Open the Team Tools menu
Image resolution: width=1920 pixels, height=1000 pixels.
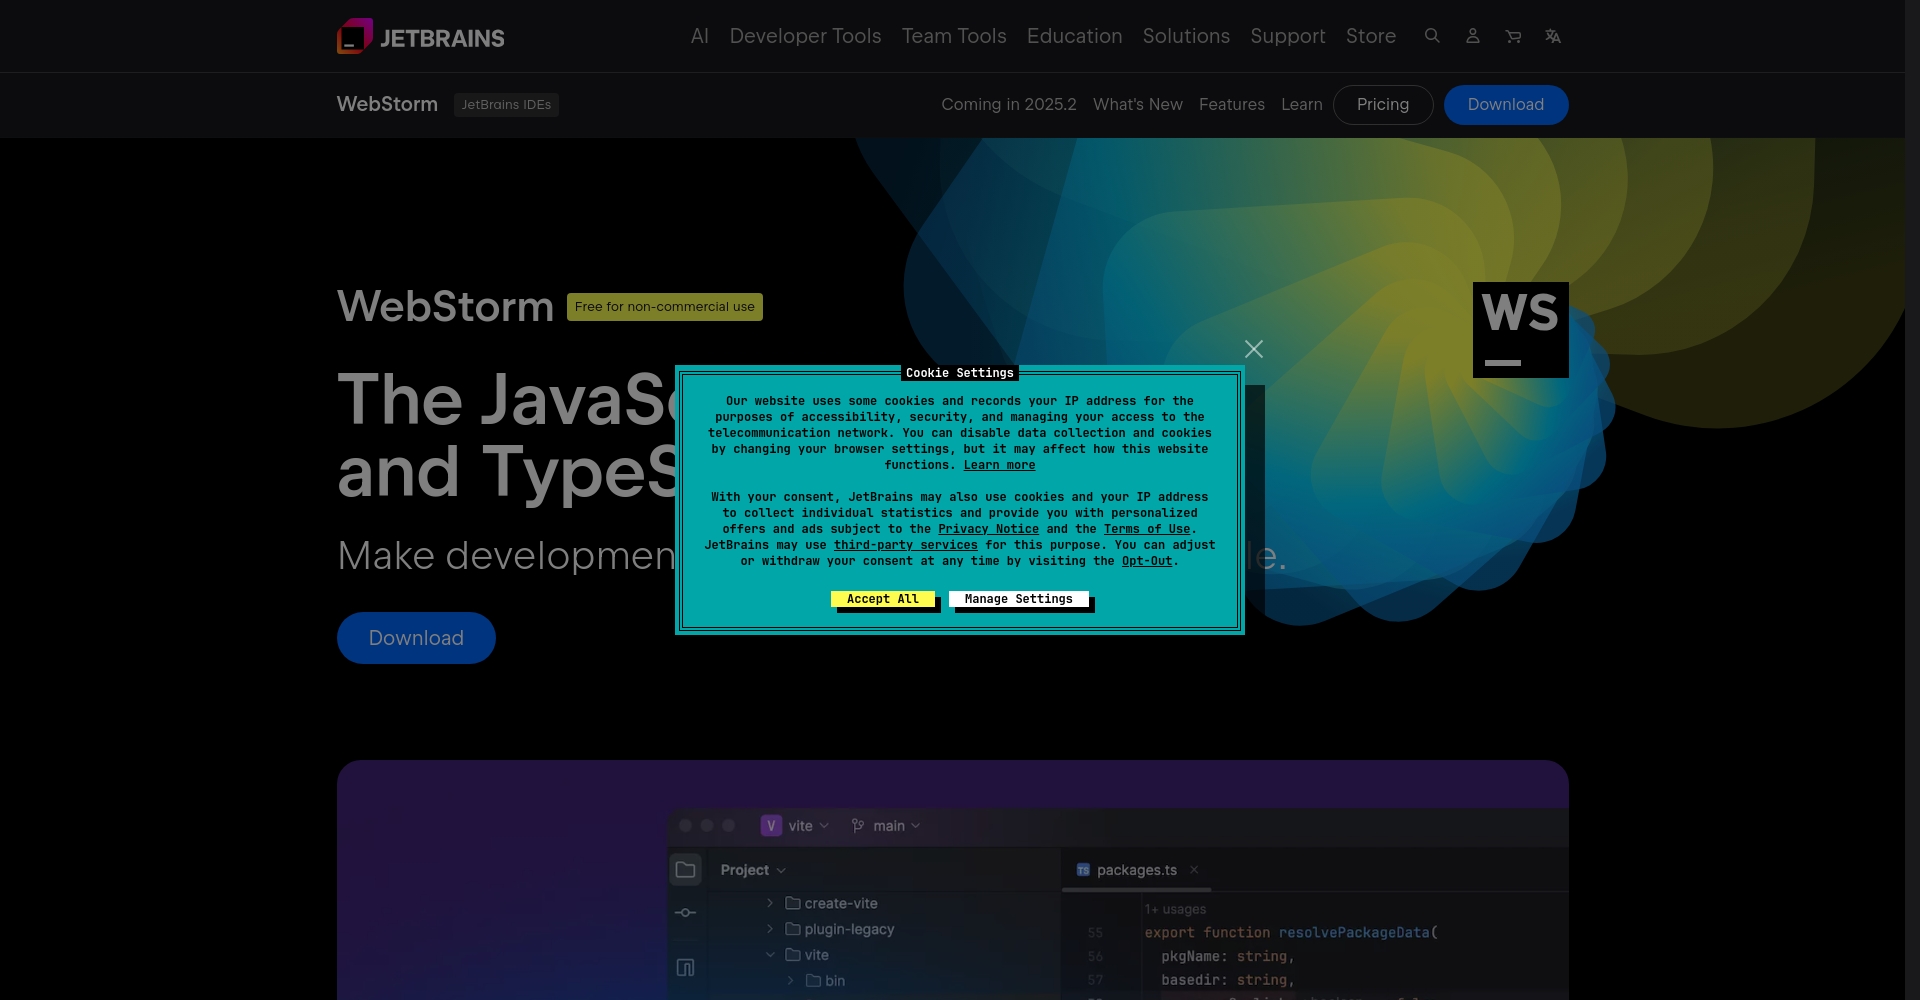[x=954, y=36]
